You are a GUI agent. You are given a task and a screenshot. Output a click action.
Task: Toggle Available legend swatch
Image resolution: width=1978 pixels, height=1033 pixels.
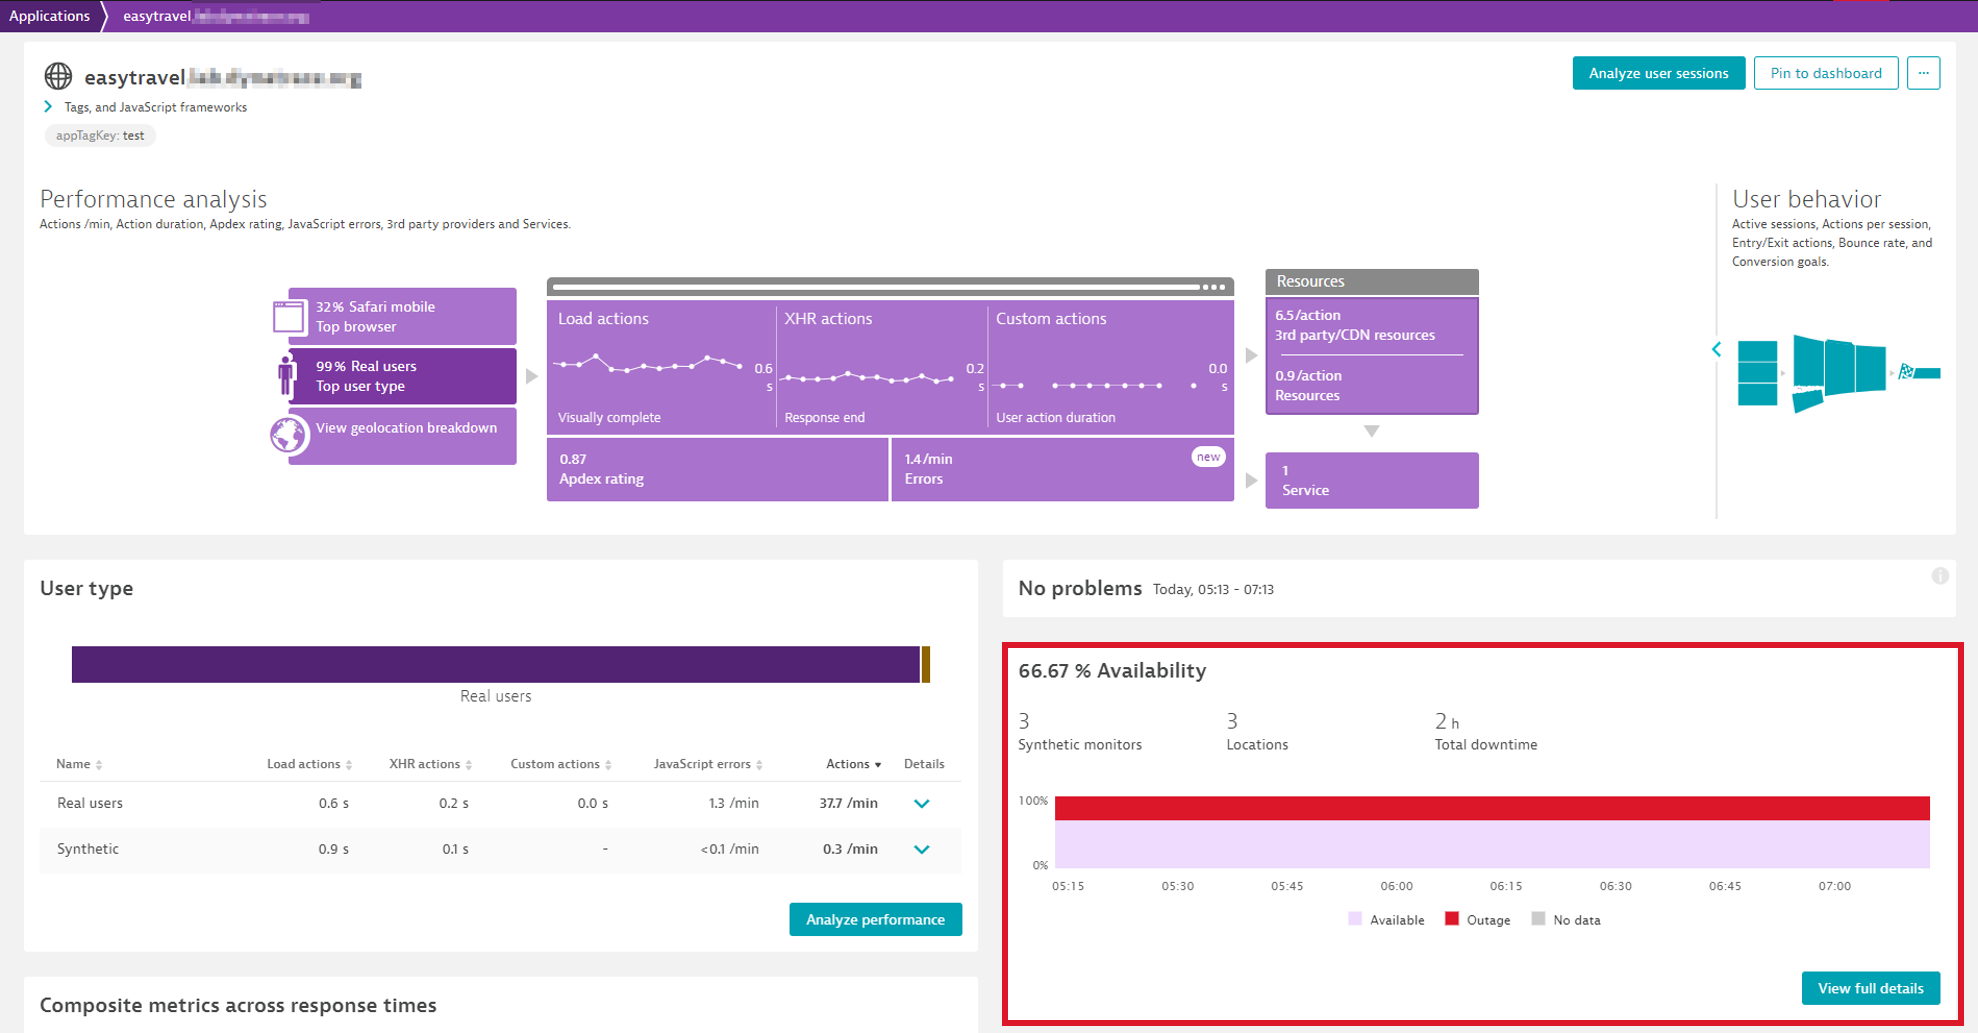[1355, 919]
